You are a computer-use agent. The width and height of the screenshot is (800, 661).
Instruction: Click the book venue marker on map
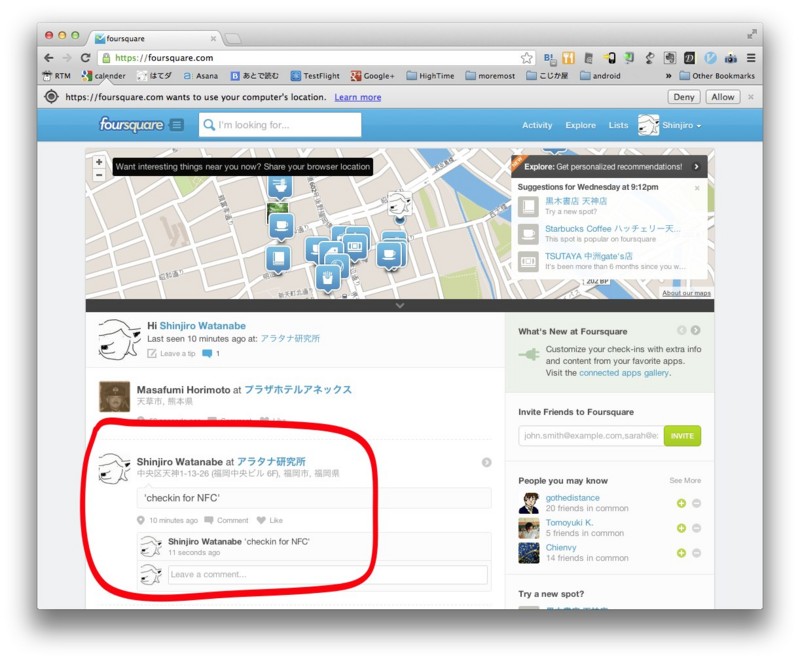[x=278, y=260]
